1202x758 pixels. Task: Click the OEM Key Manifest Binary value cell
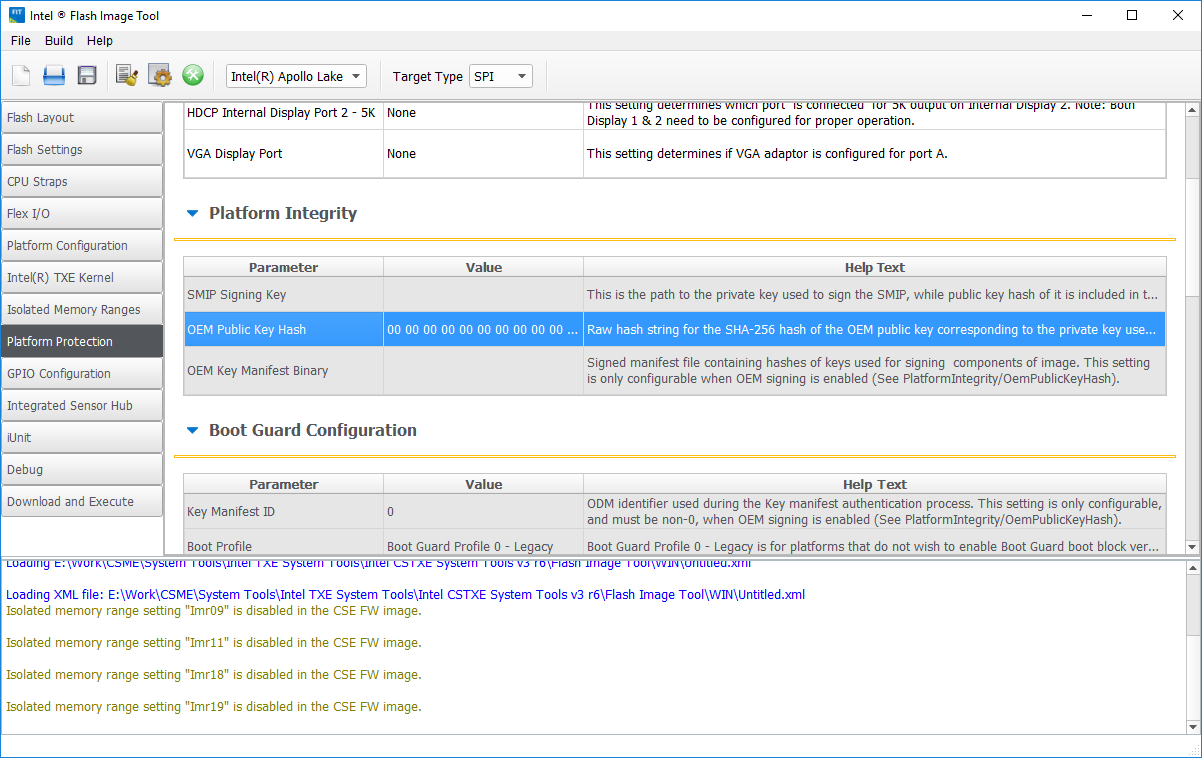pos(483,371)
